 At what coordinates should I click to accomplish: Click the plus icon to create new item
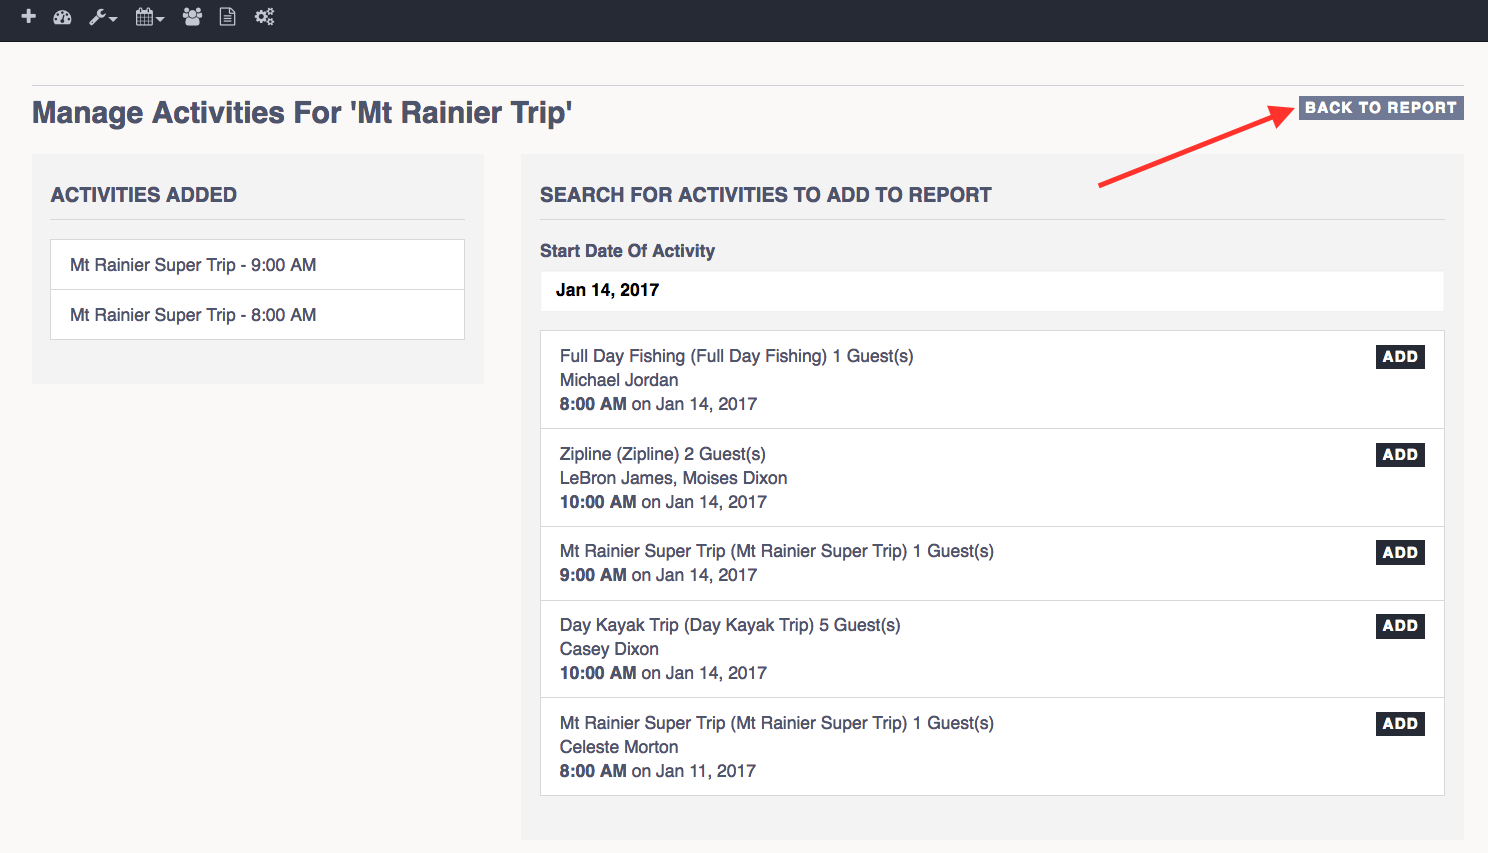pyautogui.click(x=28, y=16)
